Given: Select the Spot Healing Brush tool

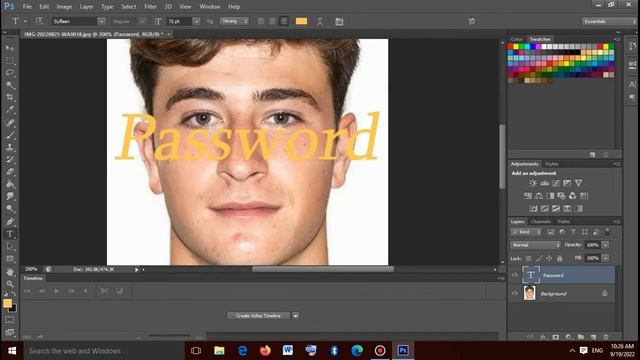Looking at the screenshot, I should point(10,122).
